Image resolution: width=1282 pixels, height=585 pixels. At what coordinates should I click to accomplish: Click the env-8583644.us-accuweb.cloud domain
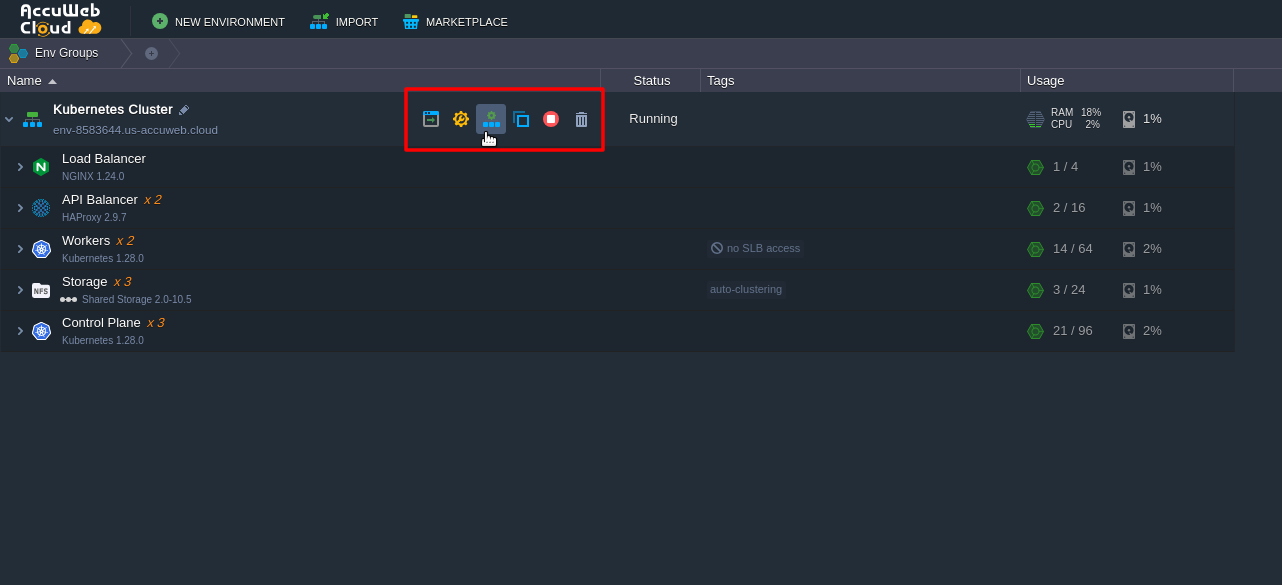pyautogui.click(x=135, y=130)
